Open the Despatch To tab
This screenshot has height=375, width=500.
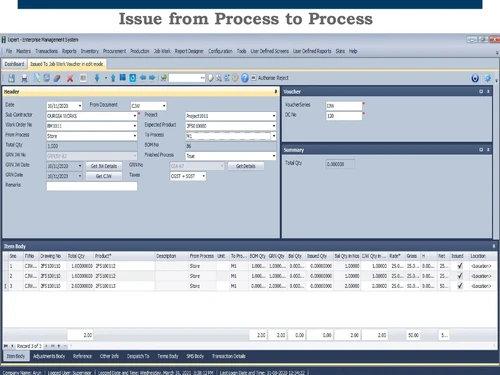click(x=138, y=356)
